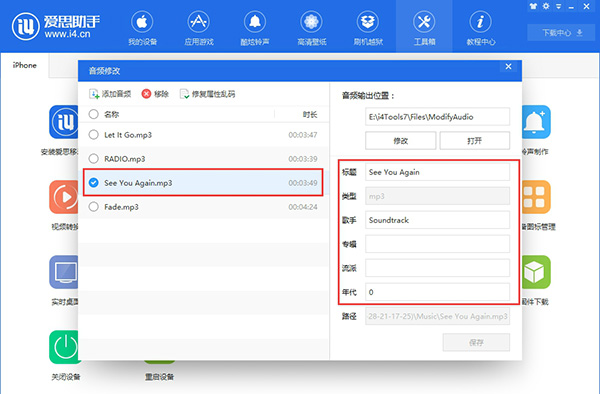
Task: Open 视频转换 video convert tool icon
Action: coord(64,197)
